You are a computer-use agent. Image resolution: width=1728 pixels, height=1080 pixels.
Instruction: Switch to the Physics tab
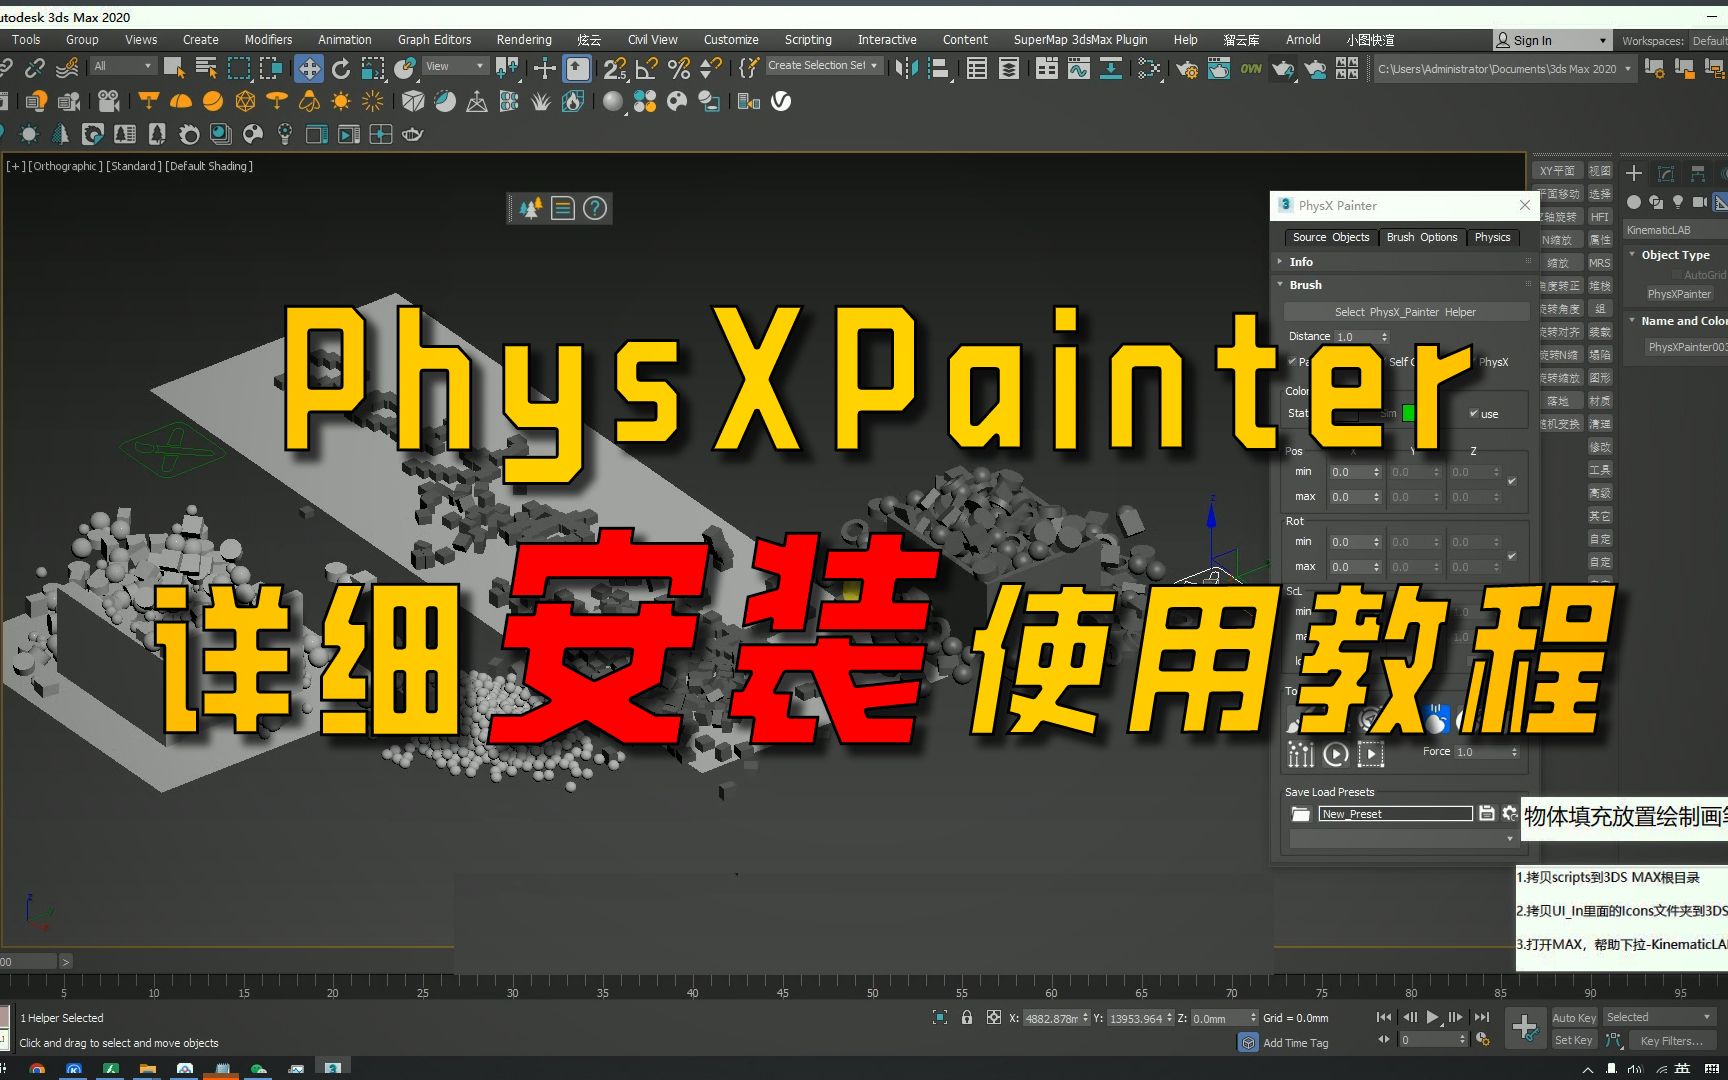click(x=1492, y=237)
